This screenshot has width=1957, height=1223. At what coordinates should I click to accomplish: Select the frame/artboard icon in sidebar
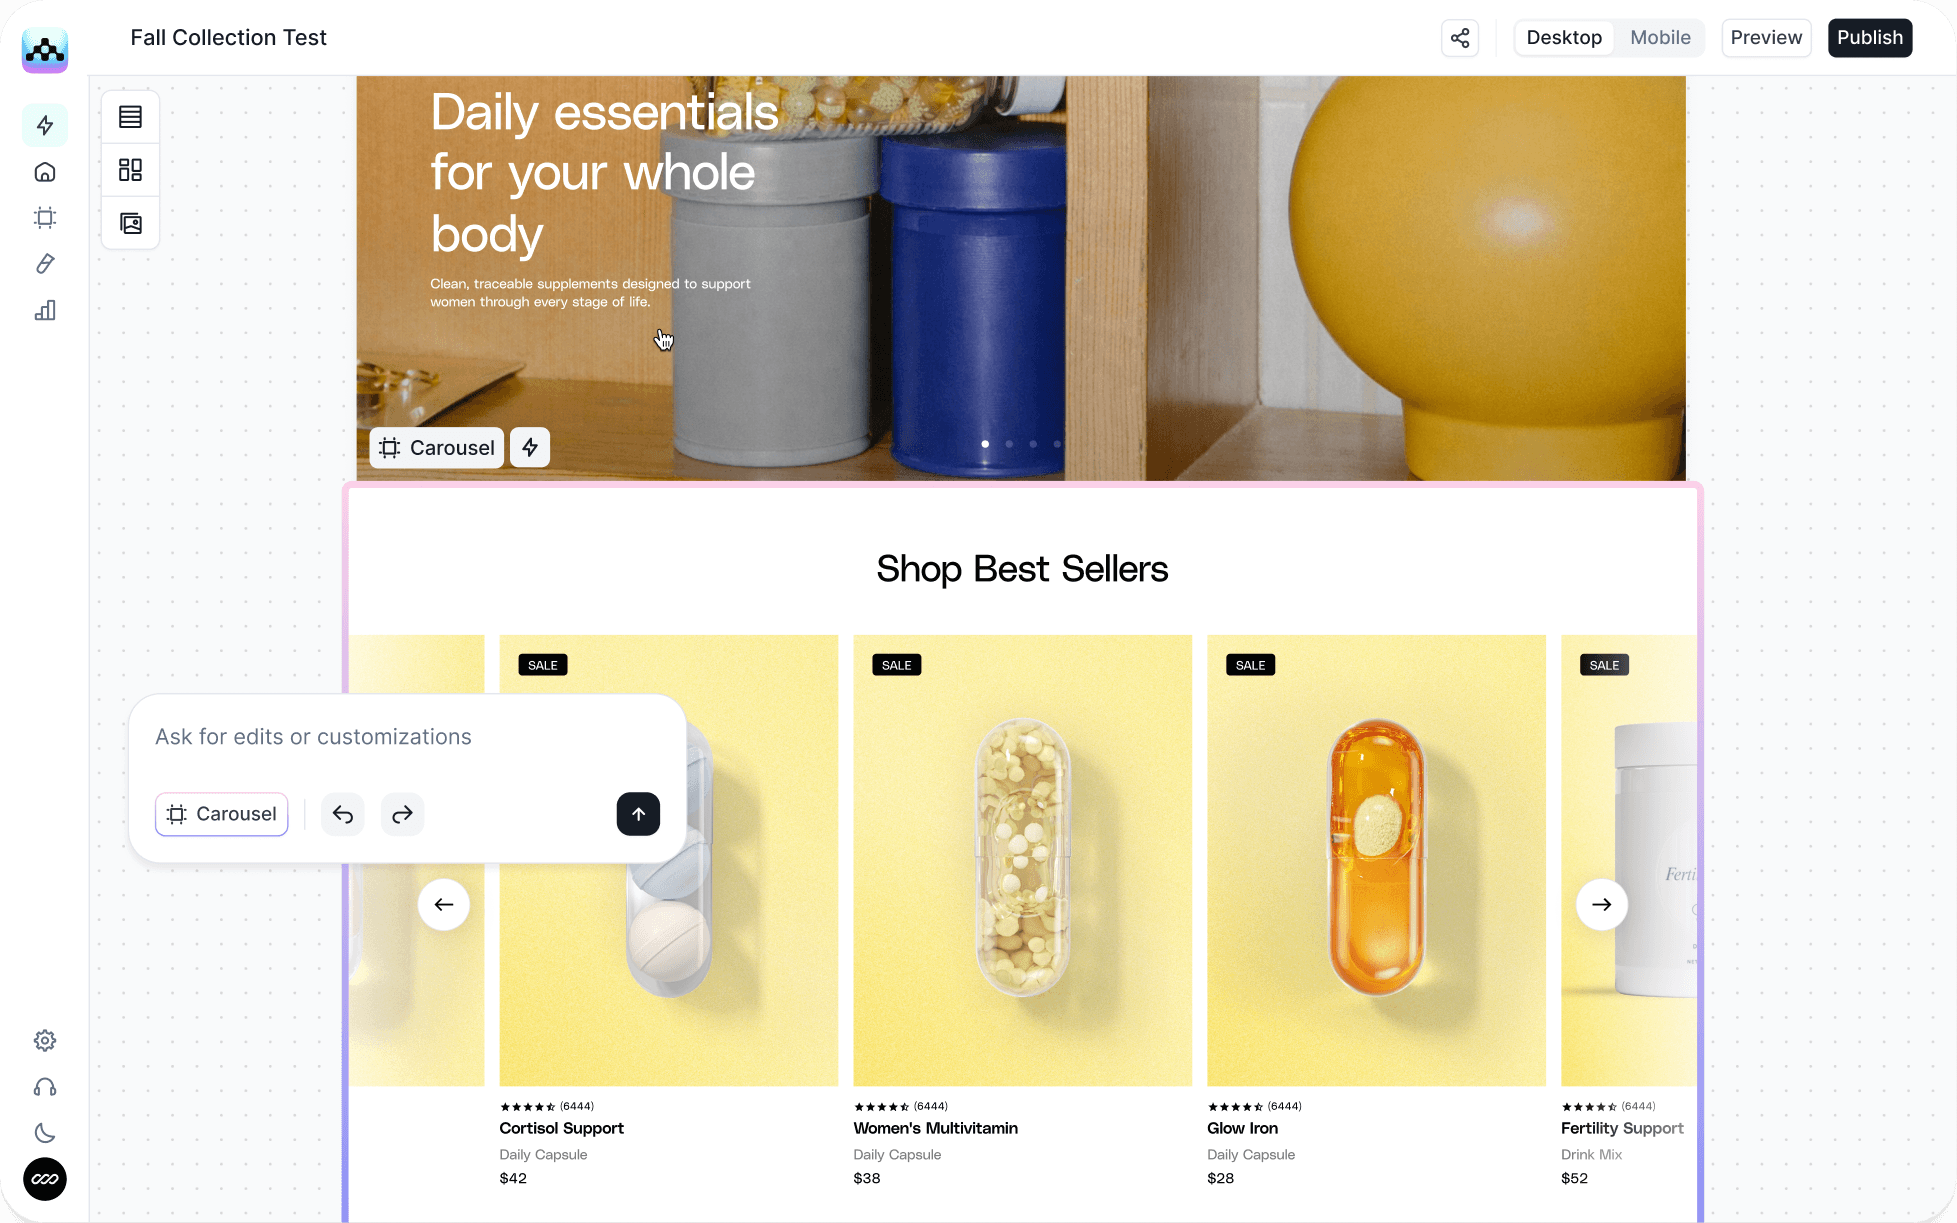[45, 218]
